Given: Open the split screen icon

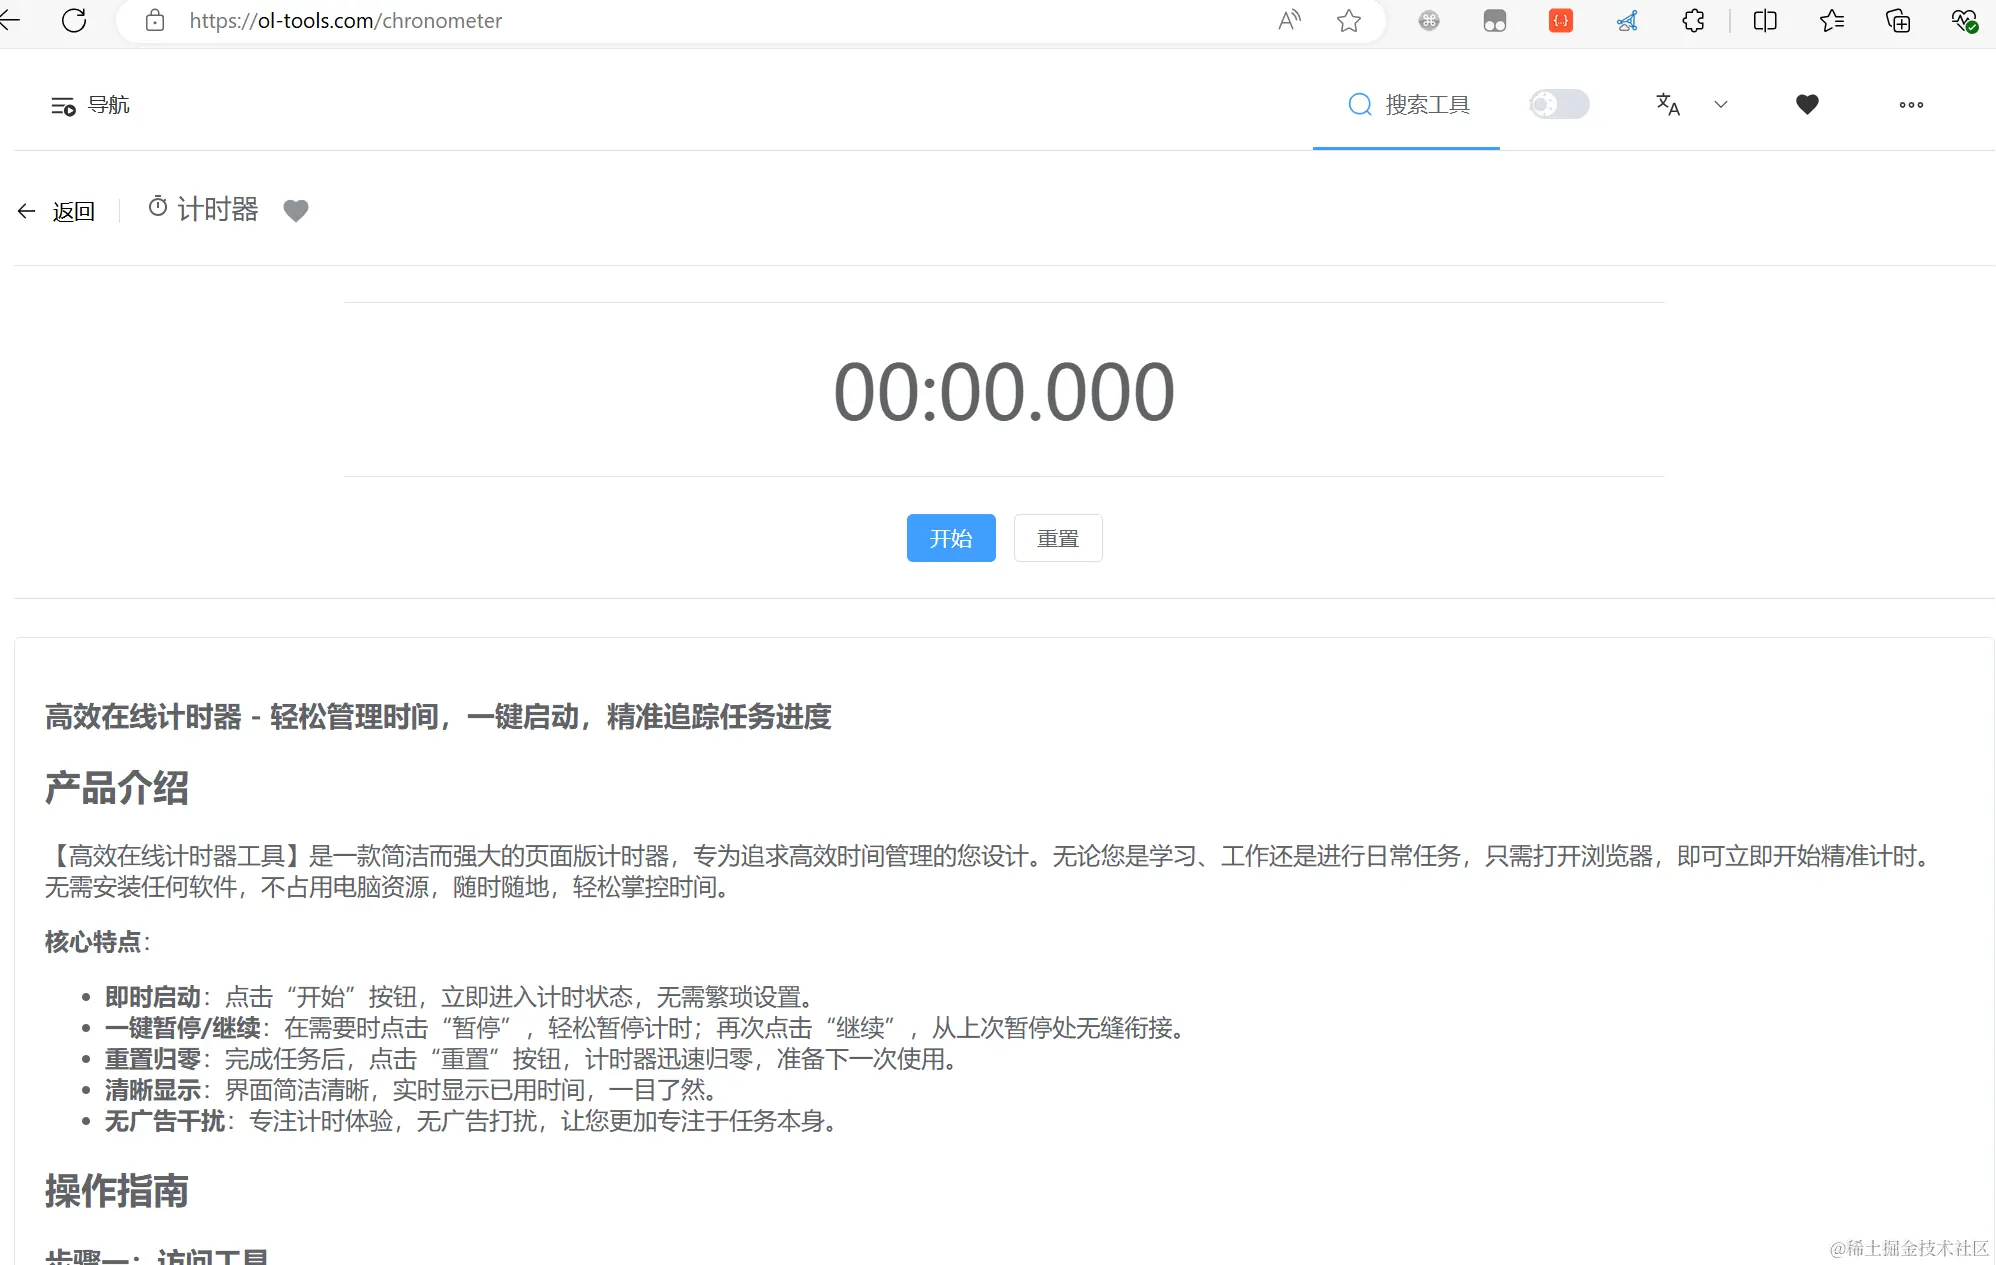Looking at the screenshot, I should pos(1765,20).
